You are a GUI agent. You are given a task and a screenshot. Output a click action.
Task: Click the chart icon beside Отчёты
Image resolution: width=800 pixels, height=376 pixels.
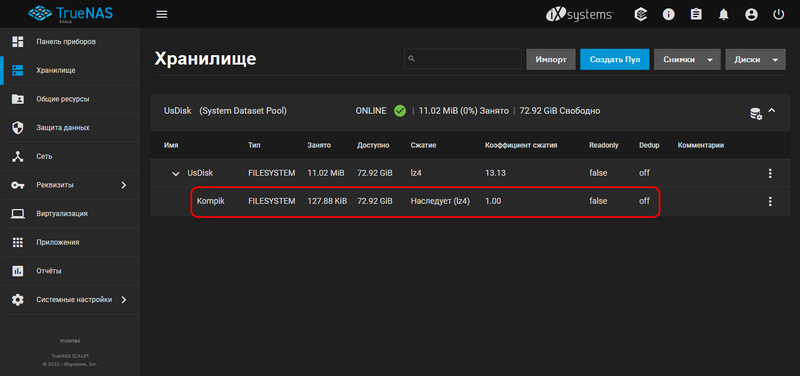[x=18, y=271]
